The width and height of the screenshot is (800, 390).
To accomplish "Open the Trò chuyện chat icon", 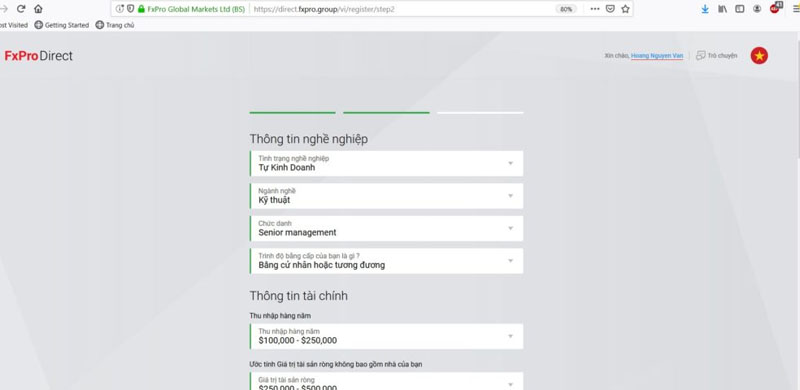I will pyautogui.click(x=701, y=55).
